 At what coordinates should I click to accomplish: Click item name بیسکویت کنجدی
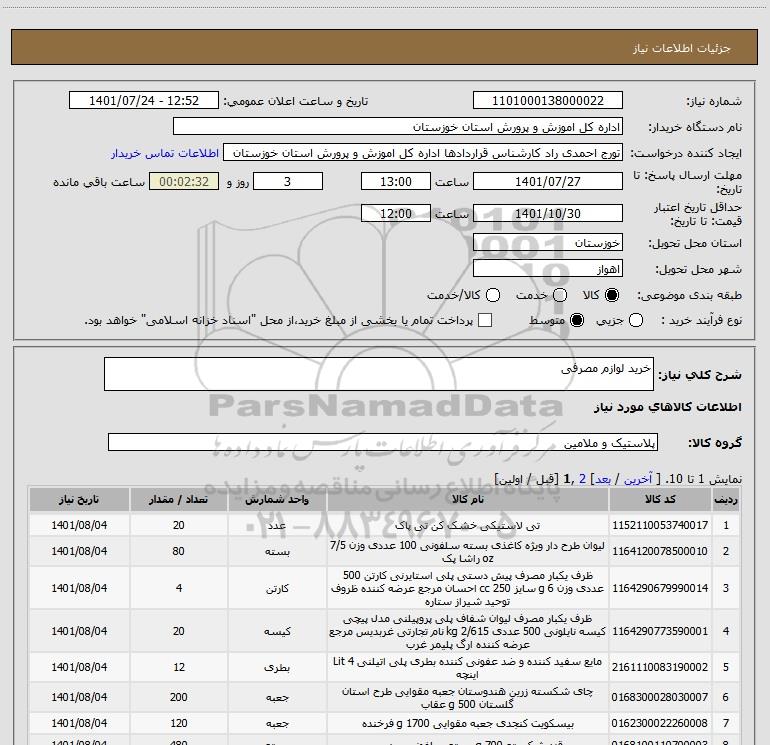[x=468, y=723]
